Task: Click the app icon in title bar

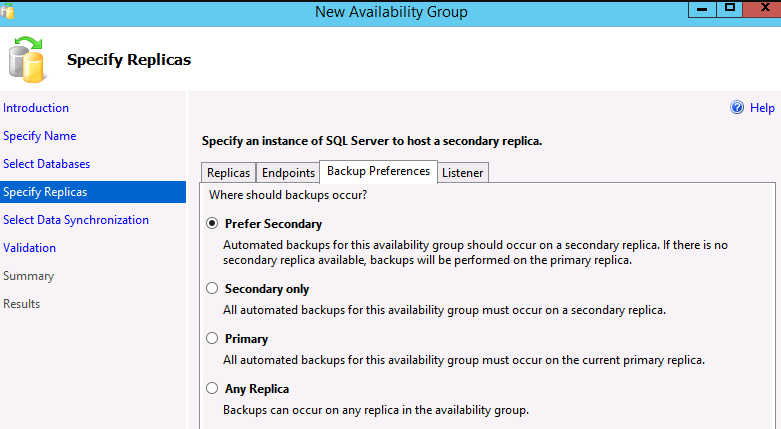Action: point(8,11)
